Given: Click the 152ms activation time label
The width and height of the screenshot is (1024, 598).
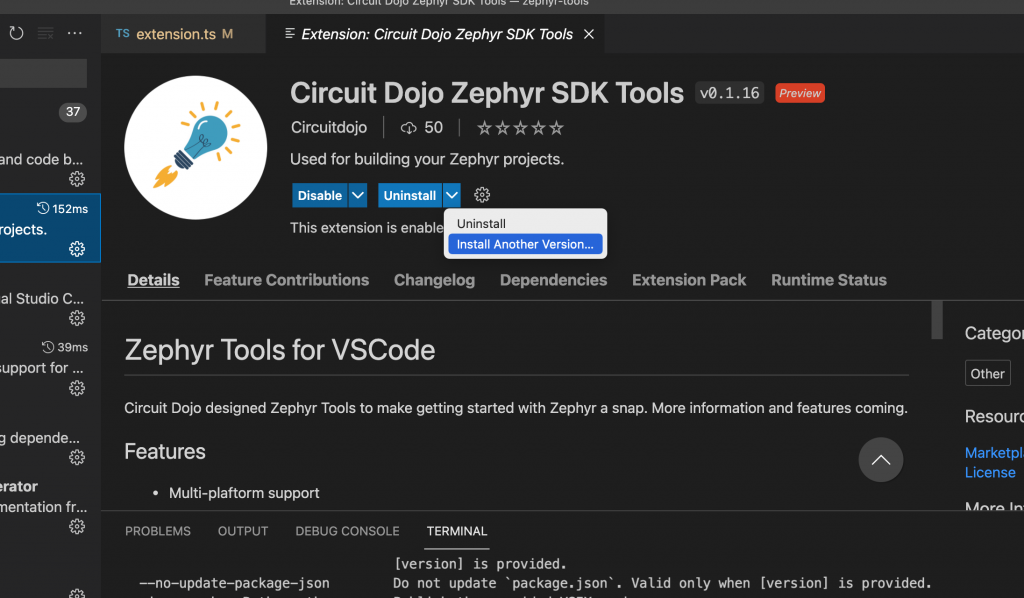Looking at the screenshot, I should tap(63, 209).
